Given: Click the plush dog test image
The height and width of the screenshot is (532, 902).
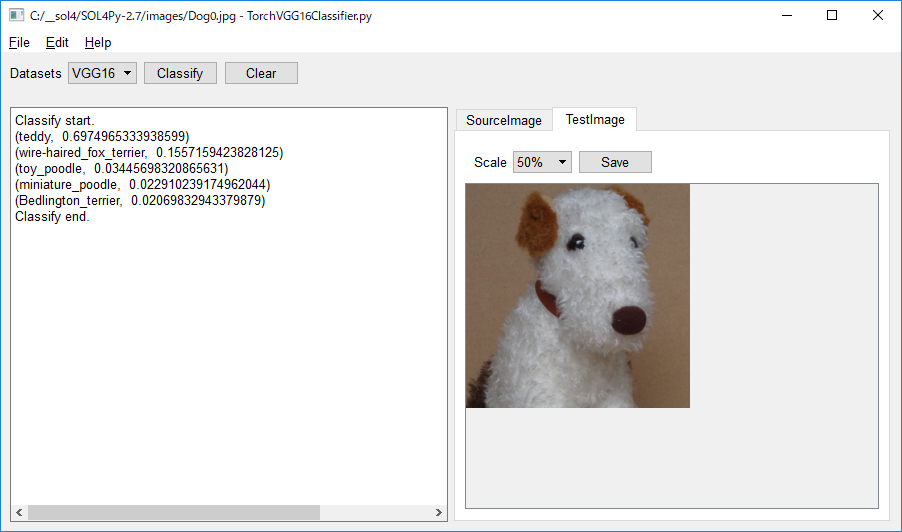Looking at the screenshot, I should 578,296.
